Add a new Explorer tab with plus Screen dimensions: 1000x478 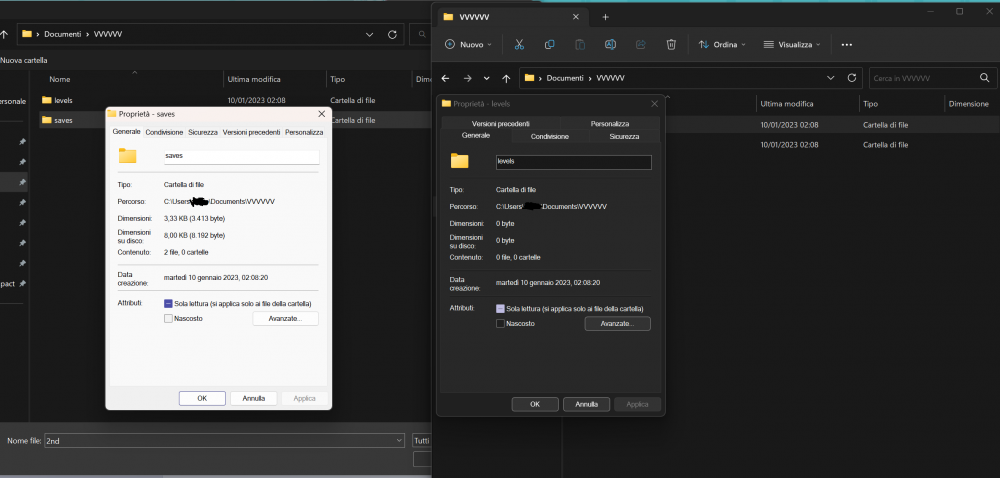tap(605, 16)
